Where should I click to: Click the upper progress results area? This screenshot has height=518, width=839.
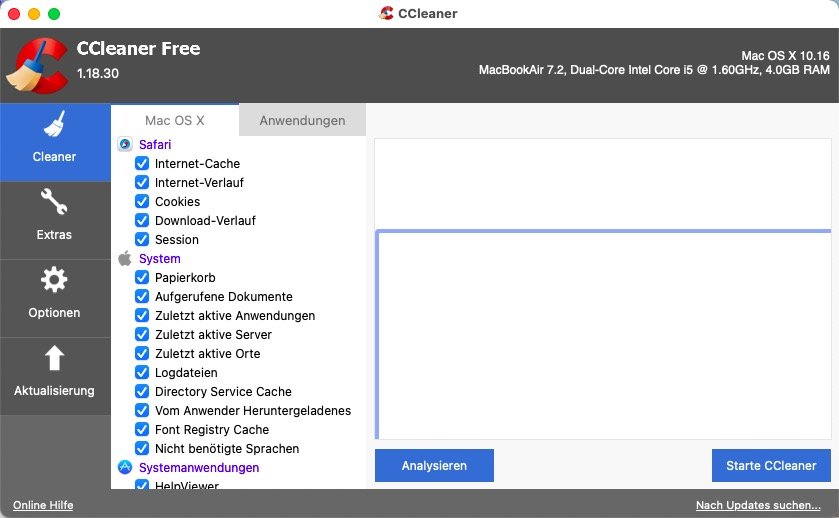click(x=603, y=184)
